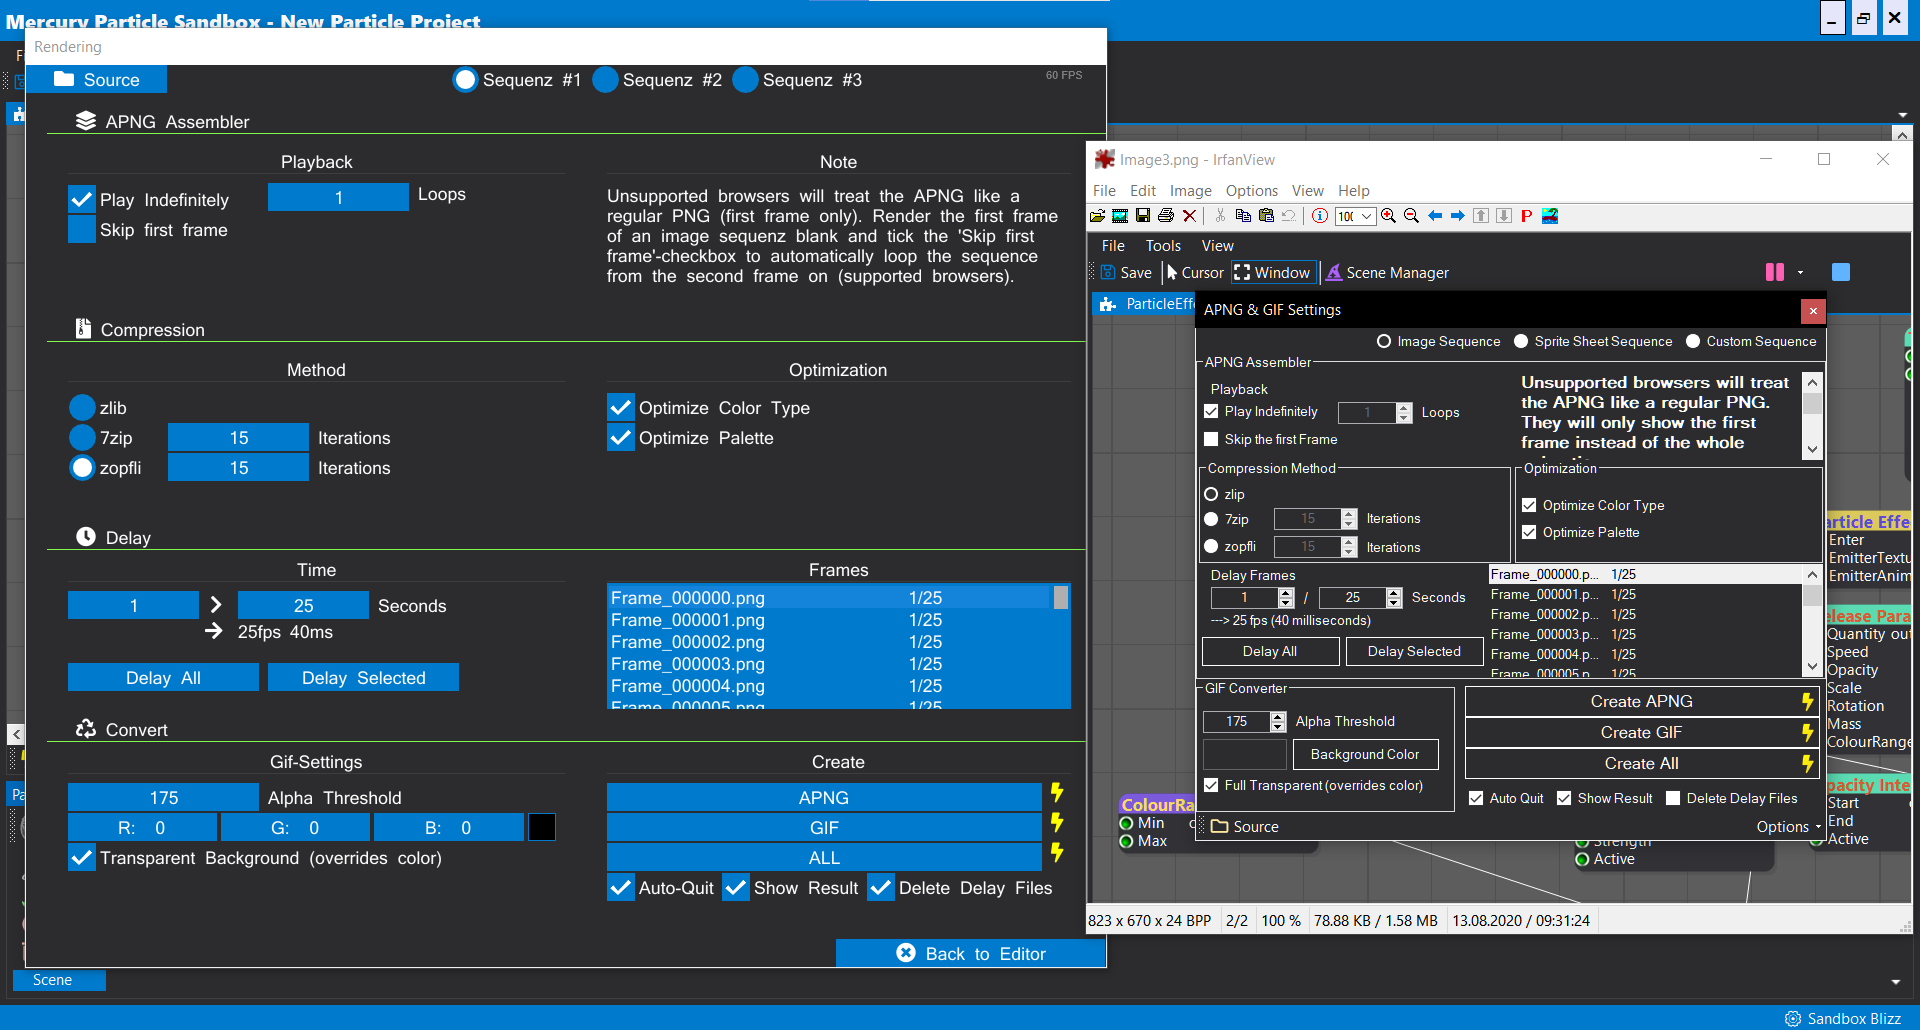Image resolution: width=1920 pixels, height=1030 pixels.
Task: Open the Options menu in IrfanView
Action: coord(1251,190)
